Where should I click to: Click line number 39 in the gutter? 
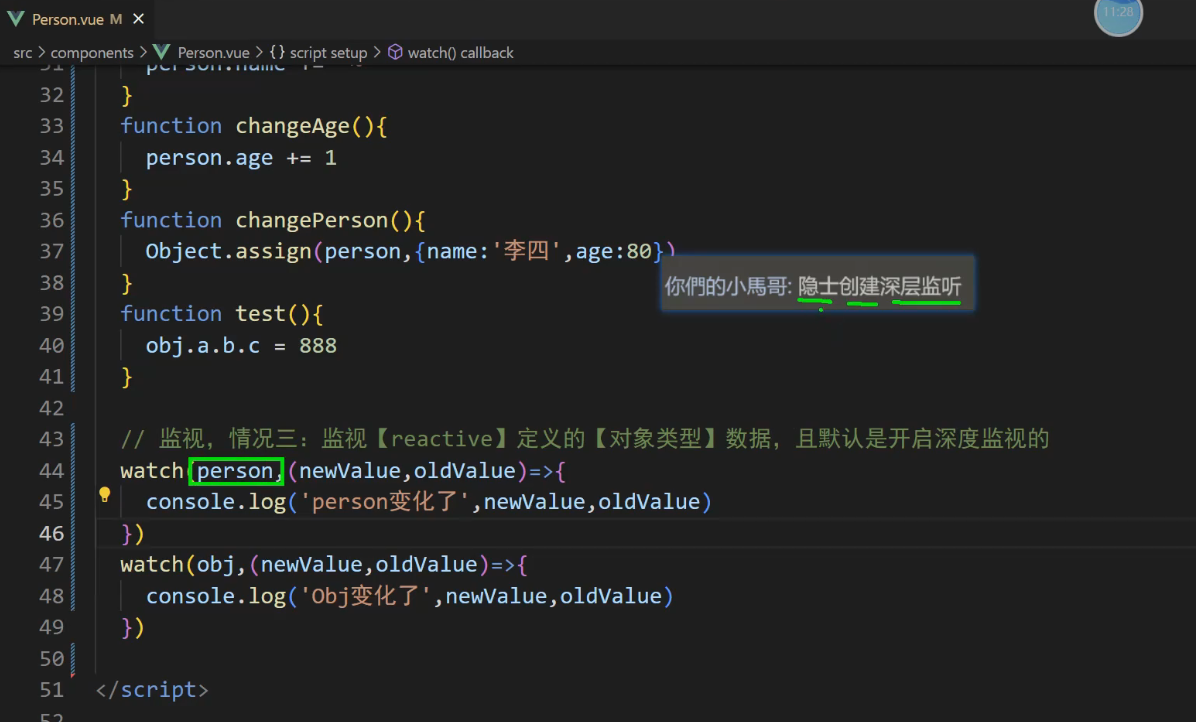(52, 313)
